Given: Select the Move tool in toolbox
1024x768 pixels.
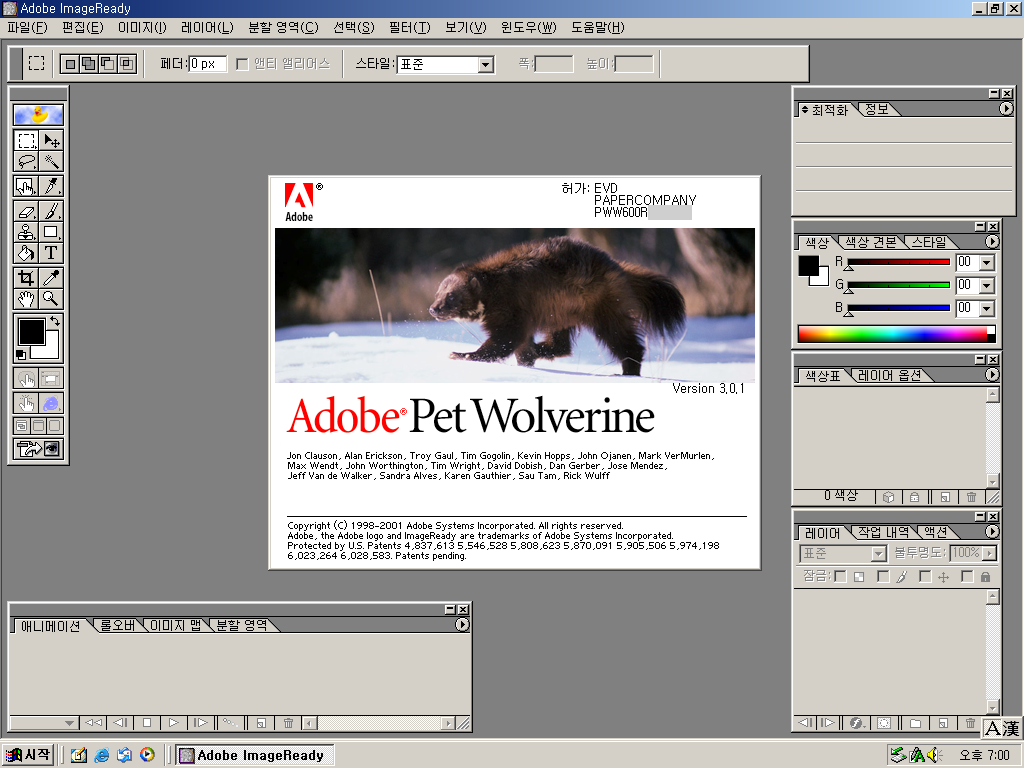Looking at the screenshot, I should [x=51, y=140].
